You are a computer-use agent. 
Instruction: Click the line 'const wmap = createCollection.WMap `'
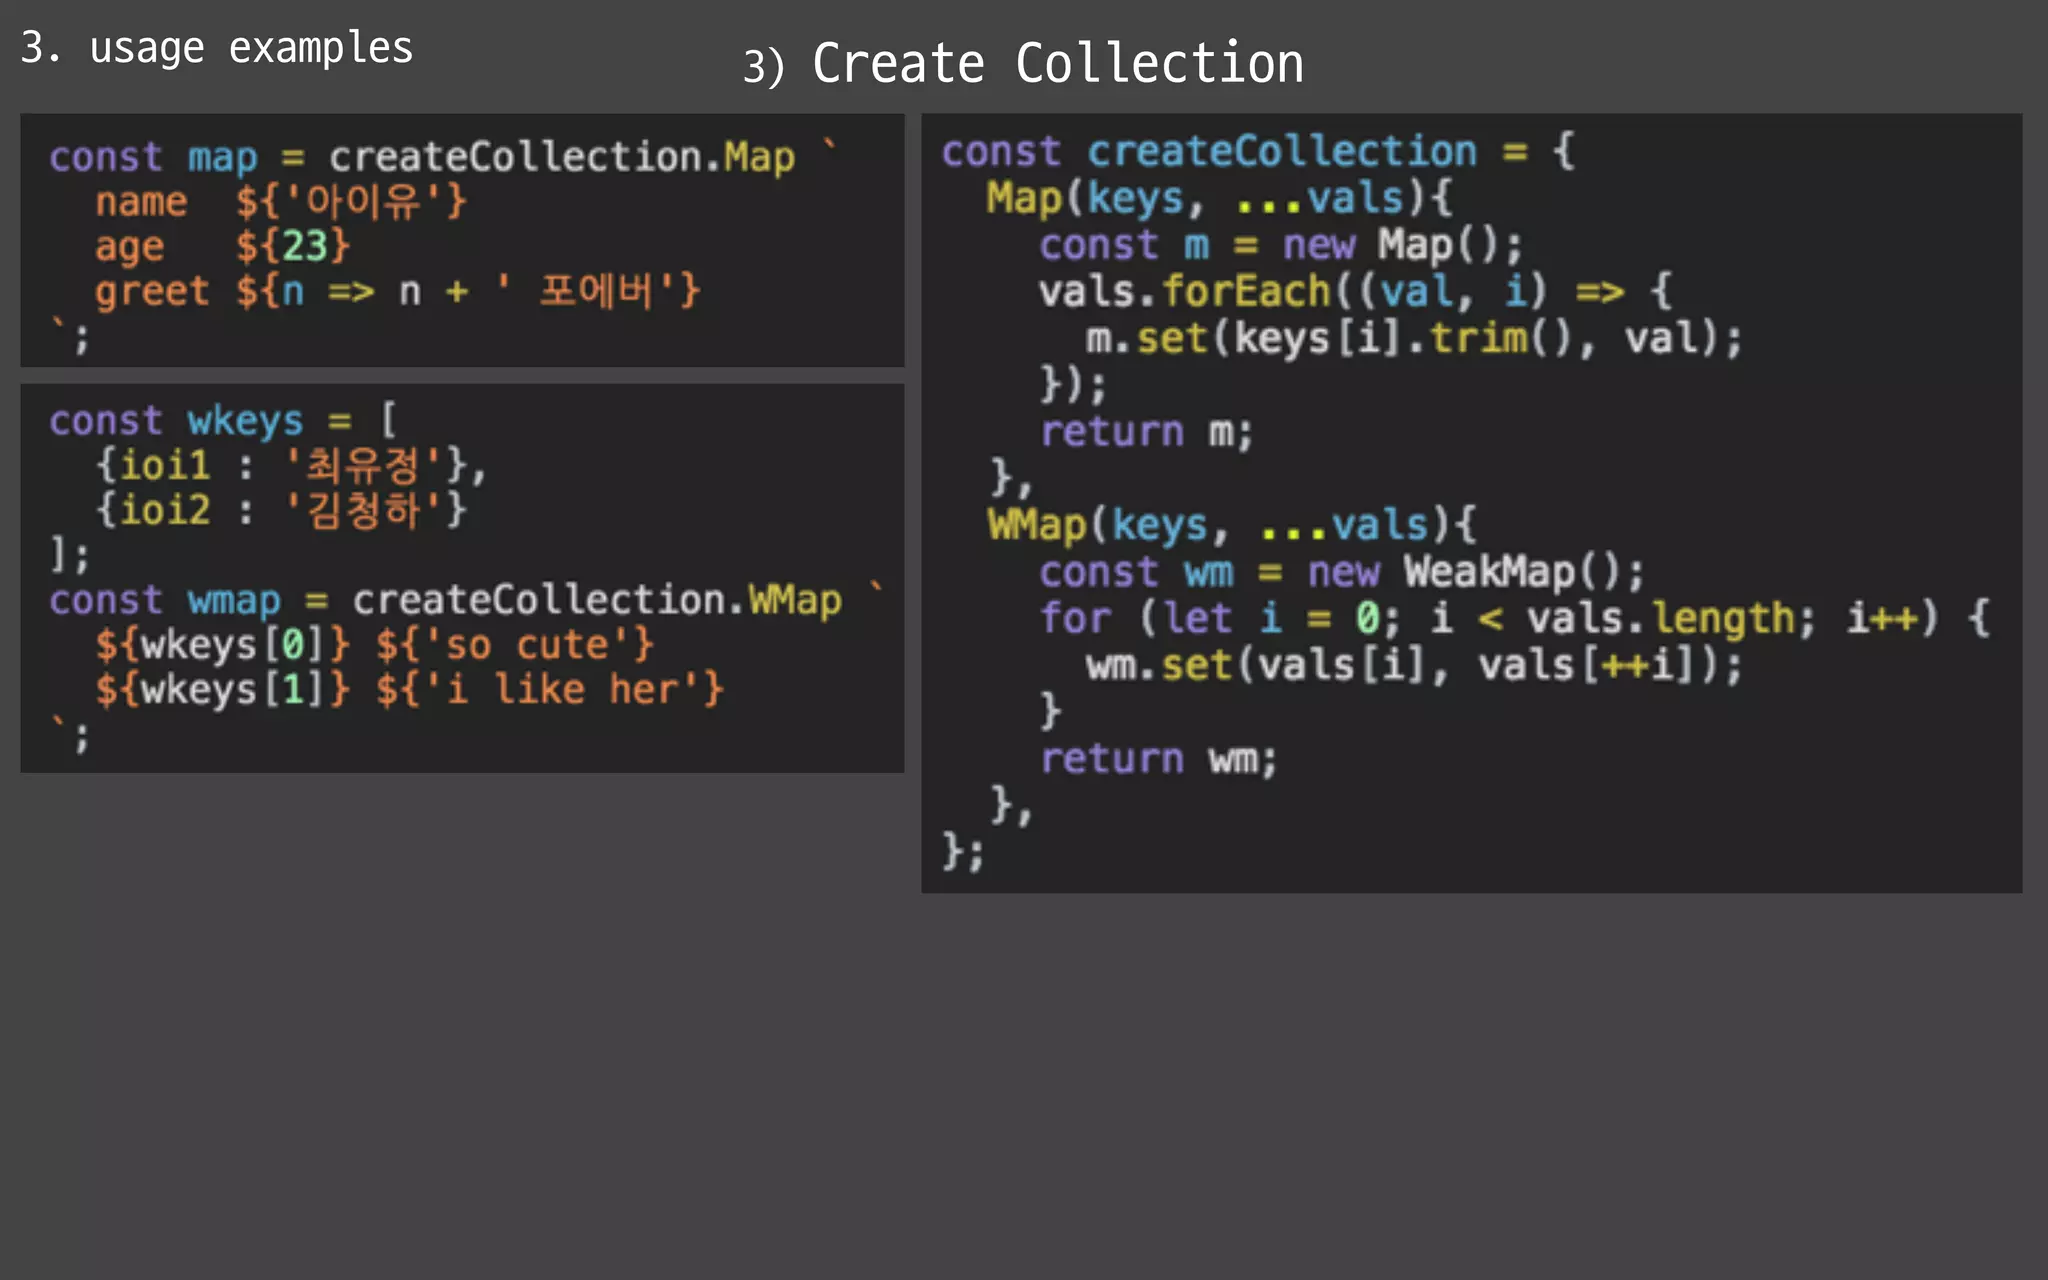pos(467,600)
